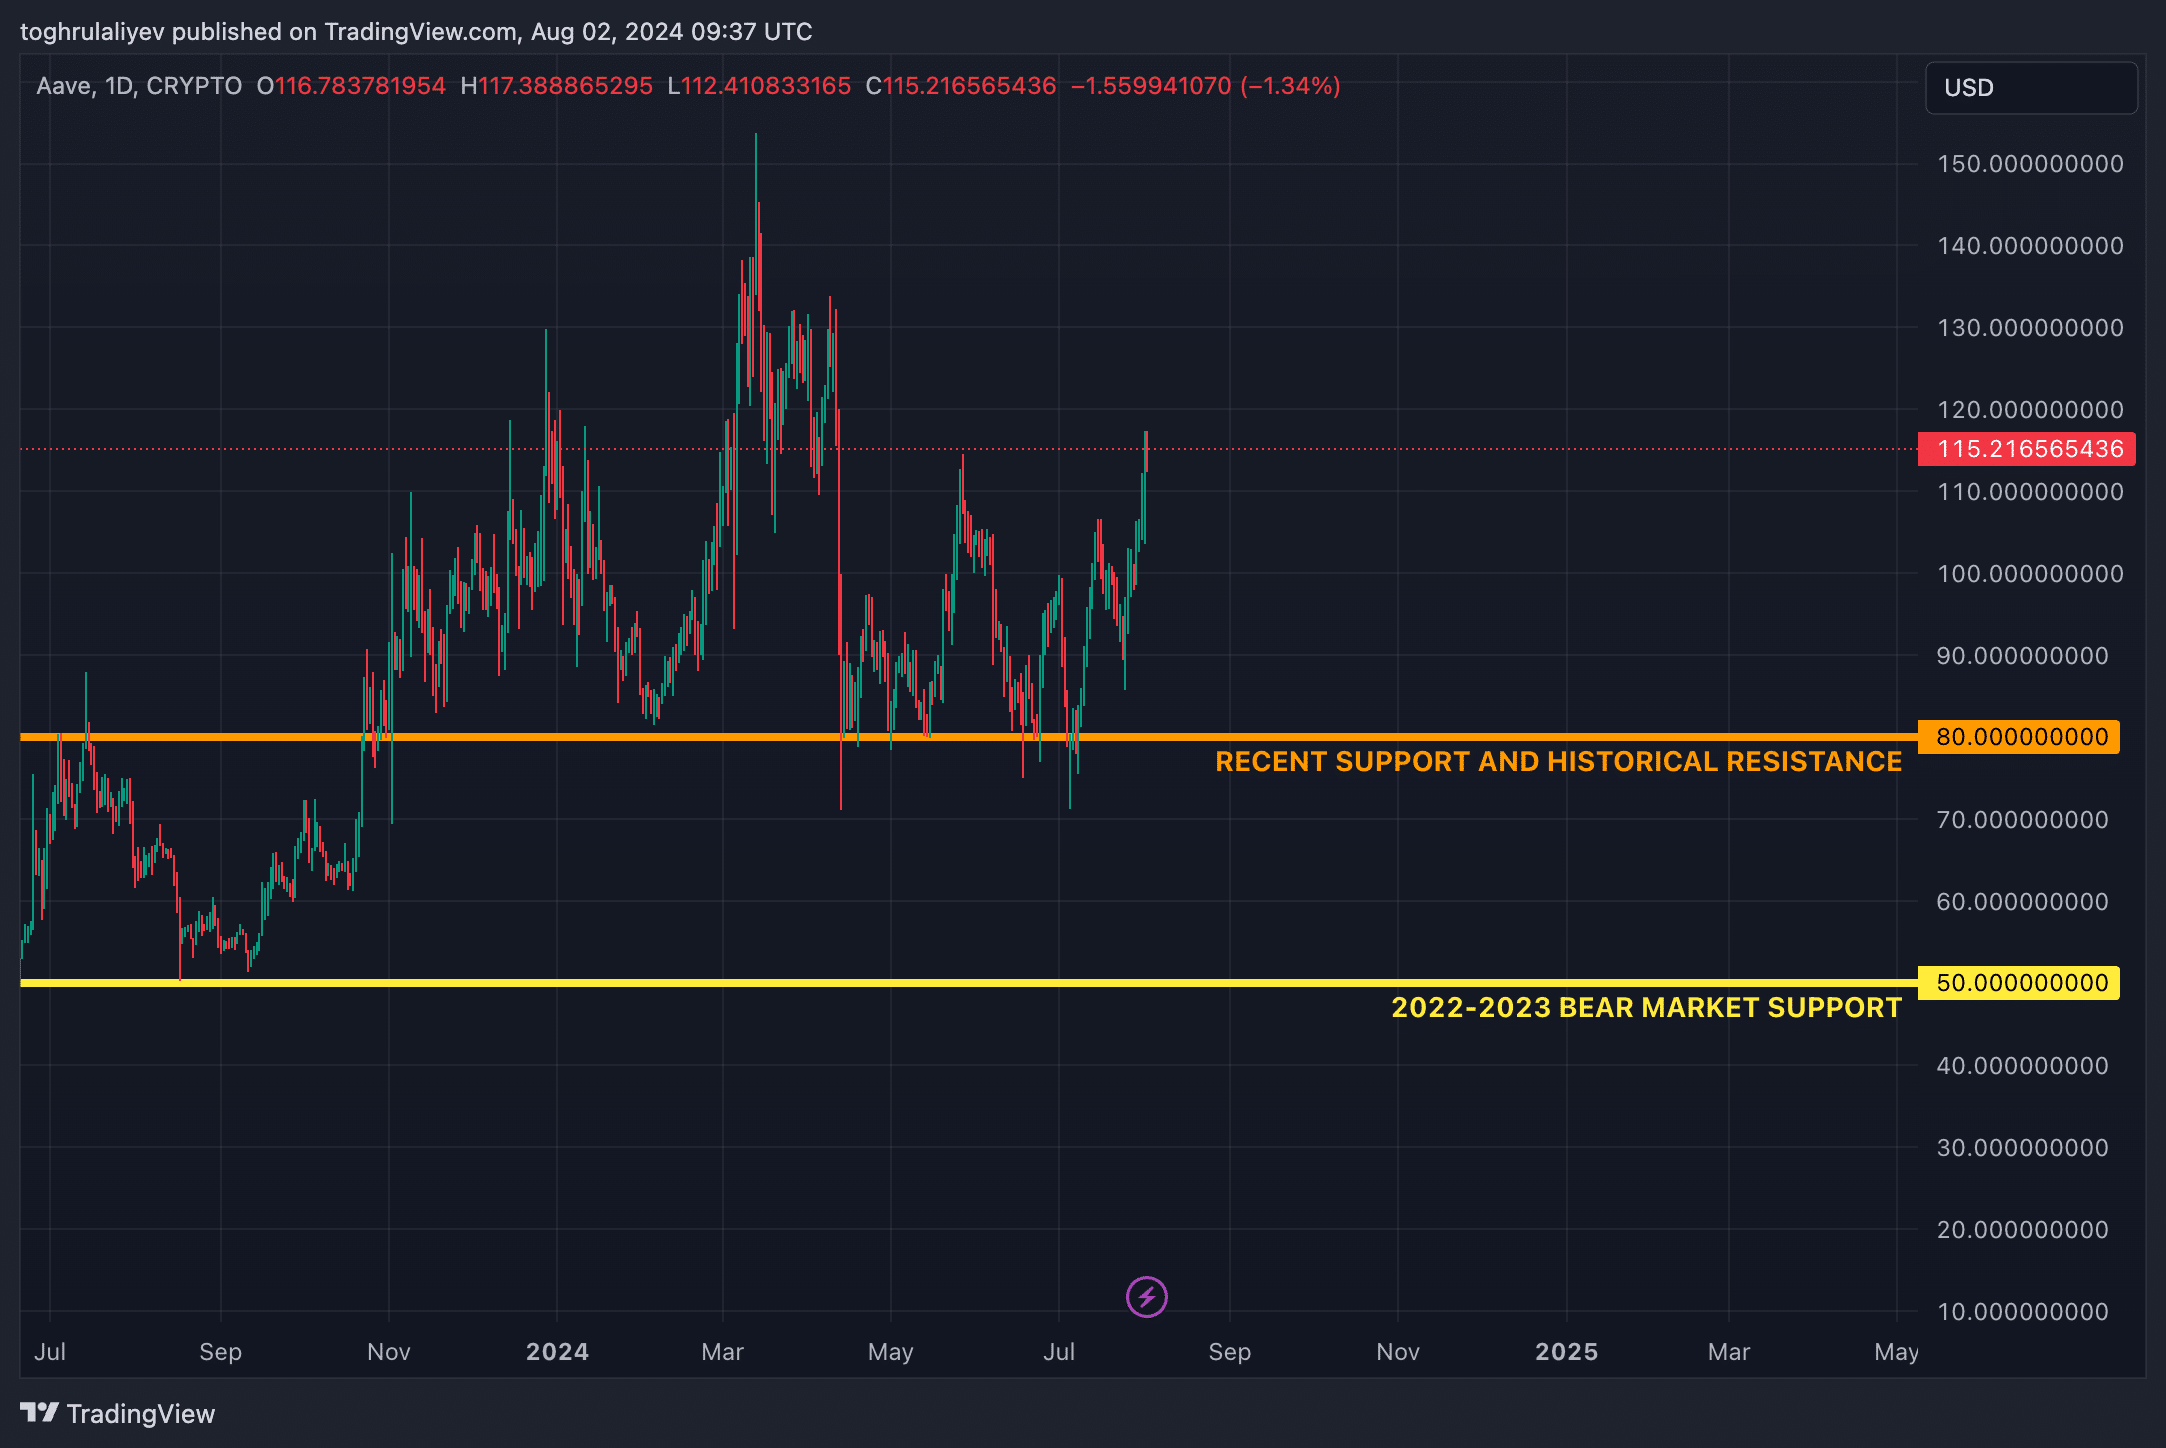Click the 40.000000000 price axis label
Viewport: 2166px width, 1448px height.
pyautogui.click(x=2022, y=1066)
